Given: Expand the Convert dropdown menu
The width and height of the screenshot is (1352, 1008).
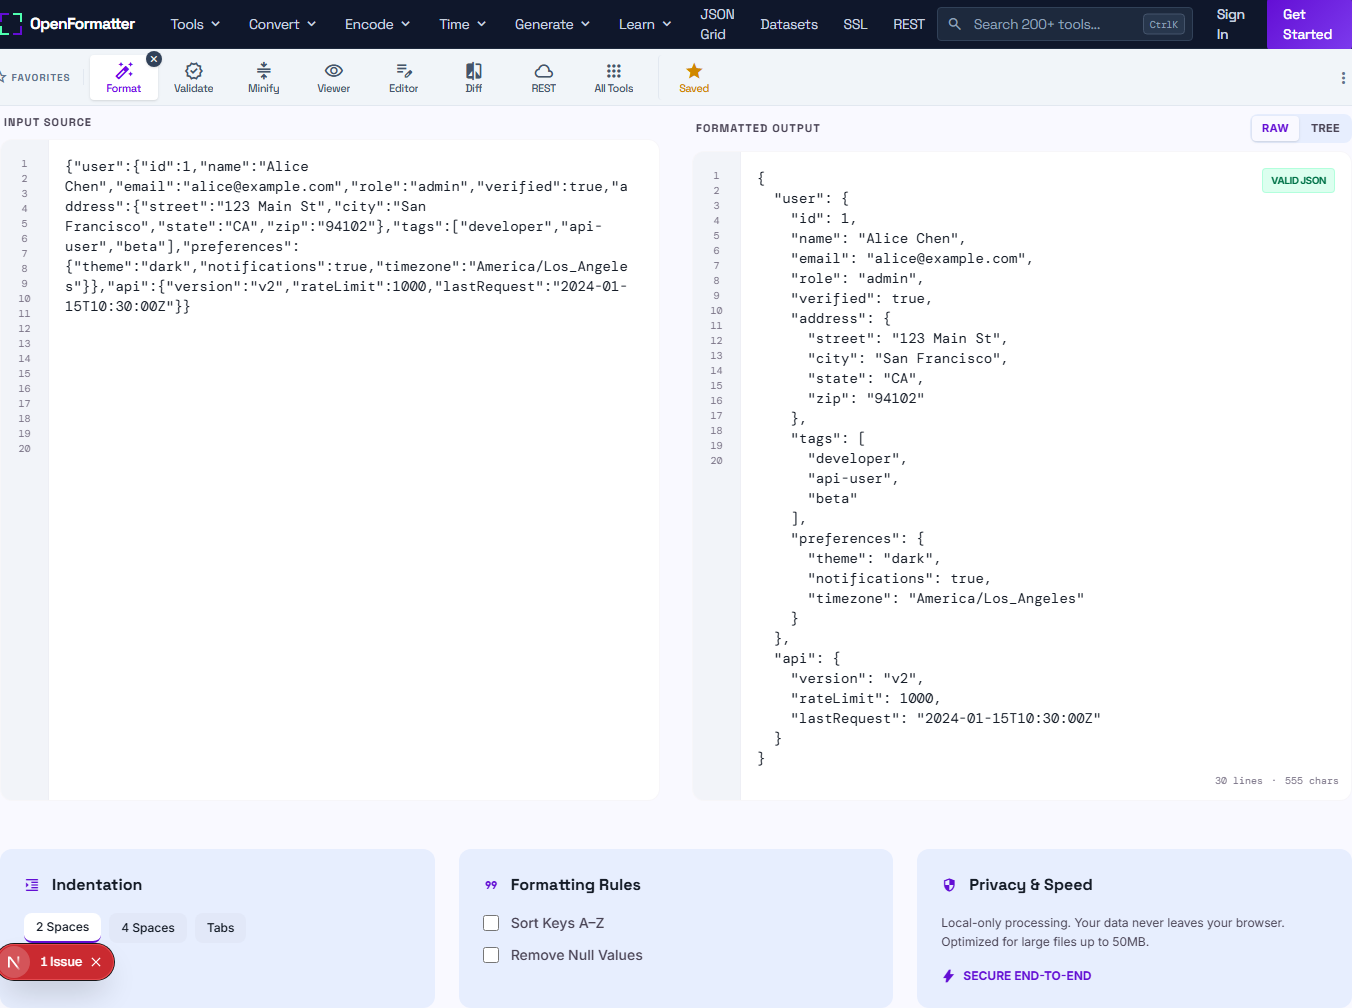Looking at the screenshot, I should coord(282,24).
